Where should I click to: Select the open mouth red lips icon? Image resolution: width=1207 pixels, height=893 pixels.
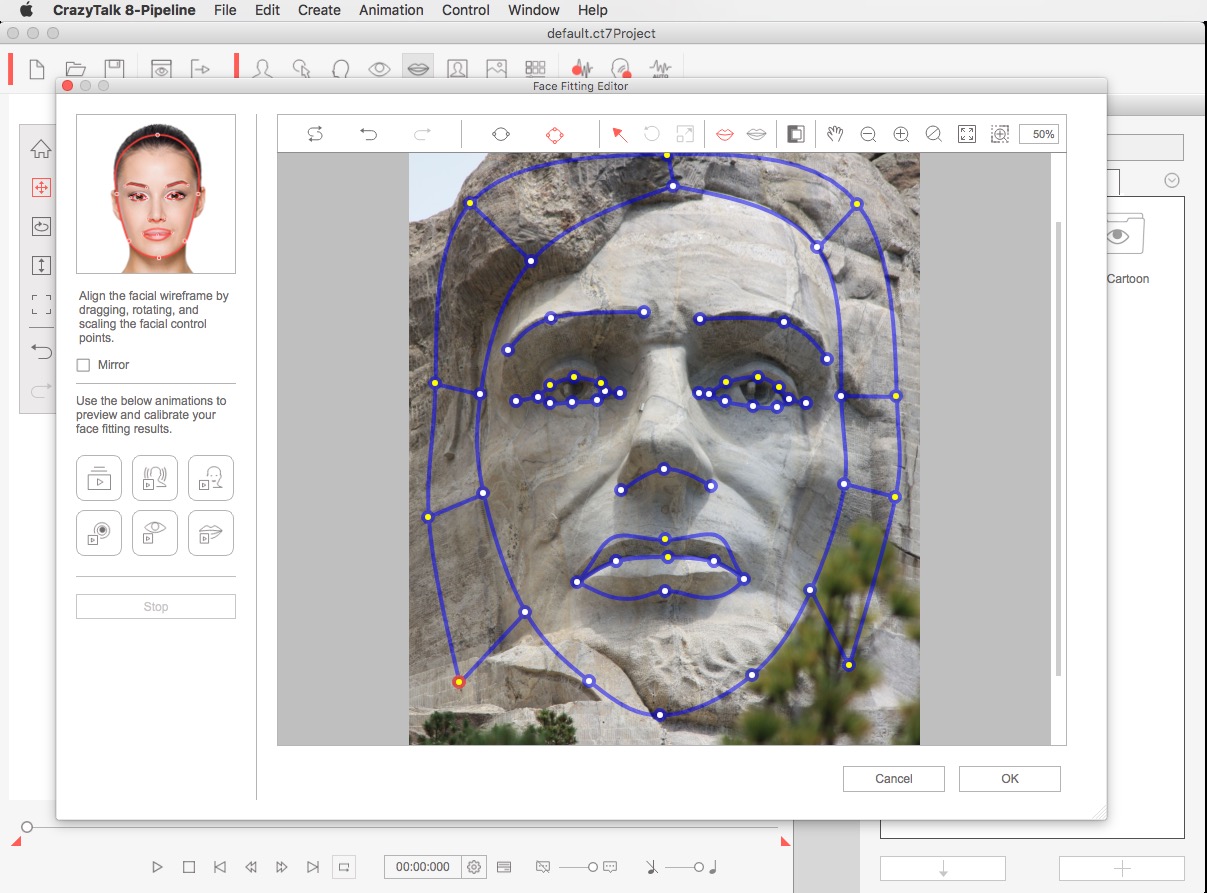pos(725,134)
